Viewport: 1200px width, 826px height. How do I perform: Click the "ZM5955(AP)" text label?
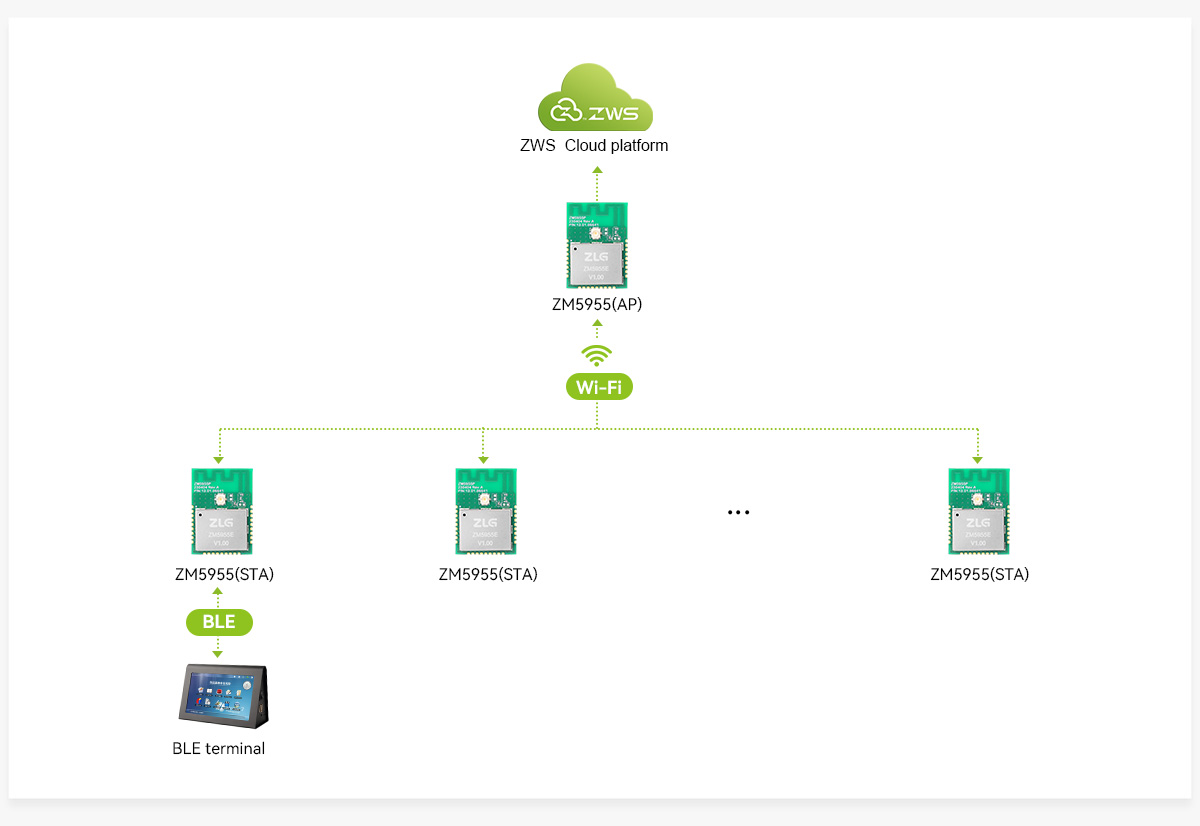(x=597, y=304)
